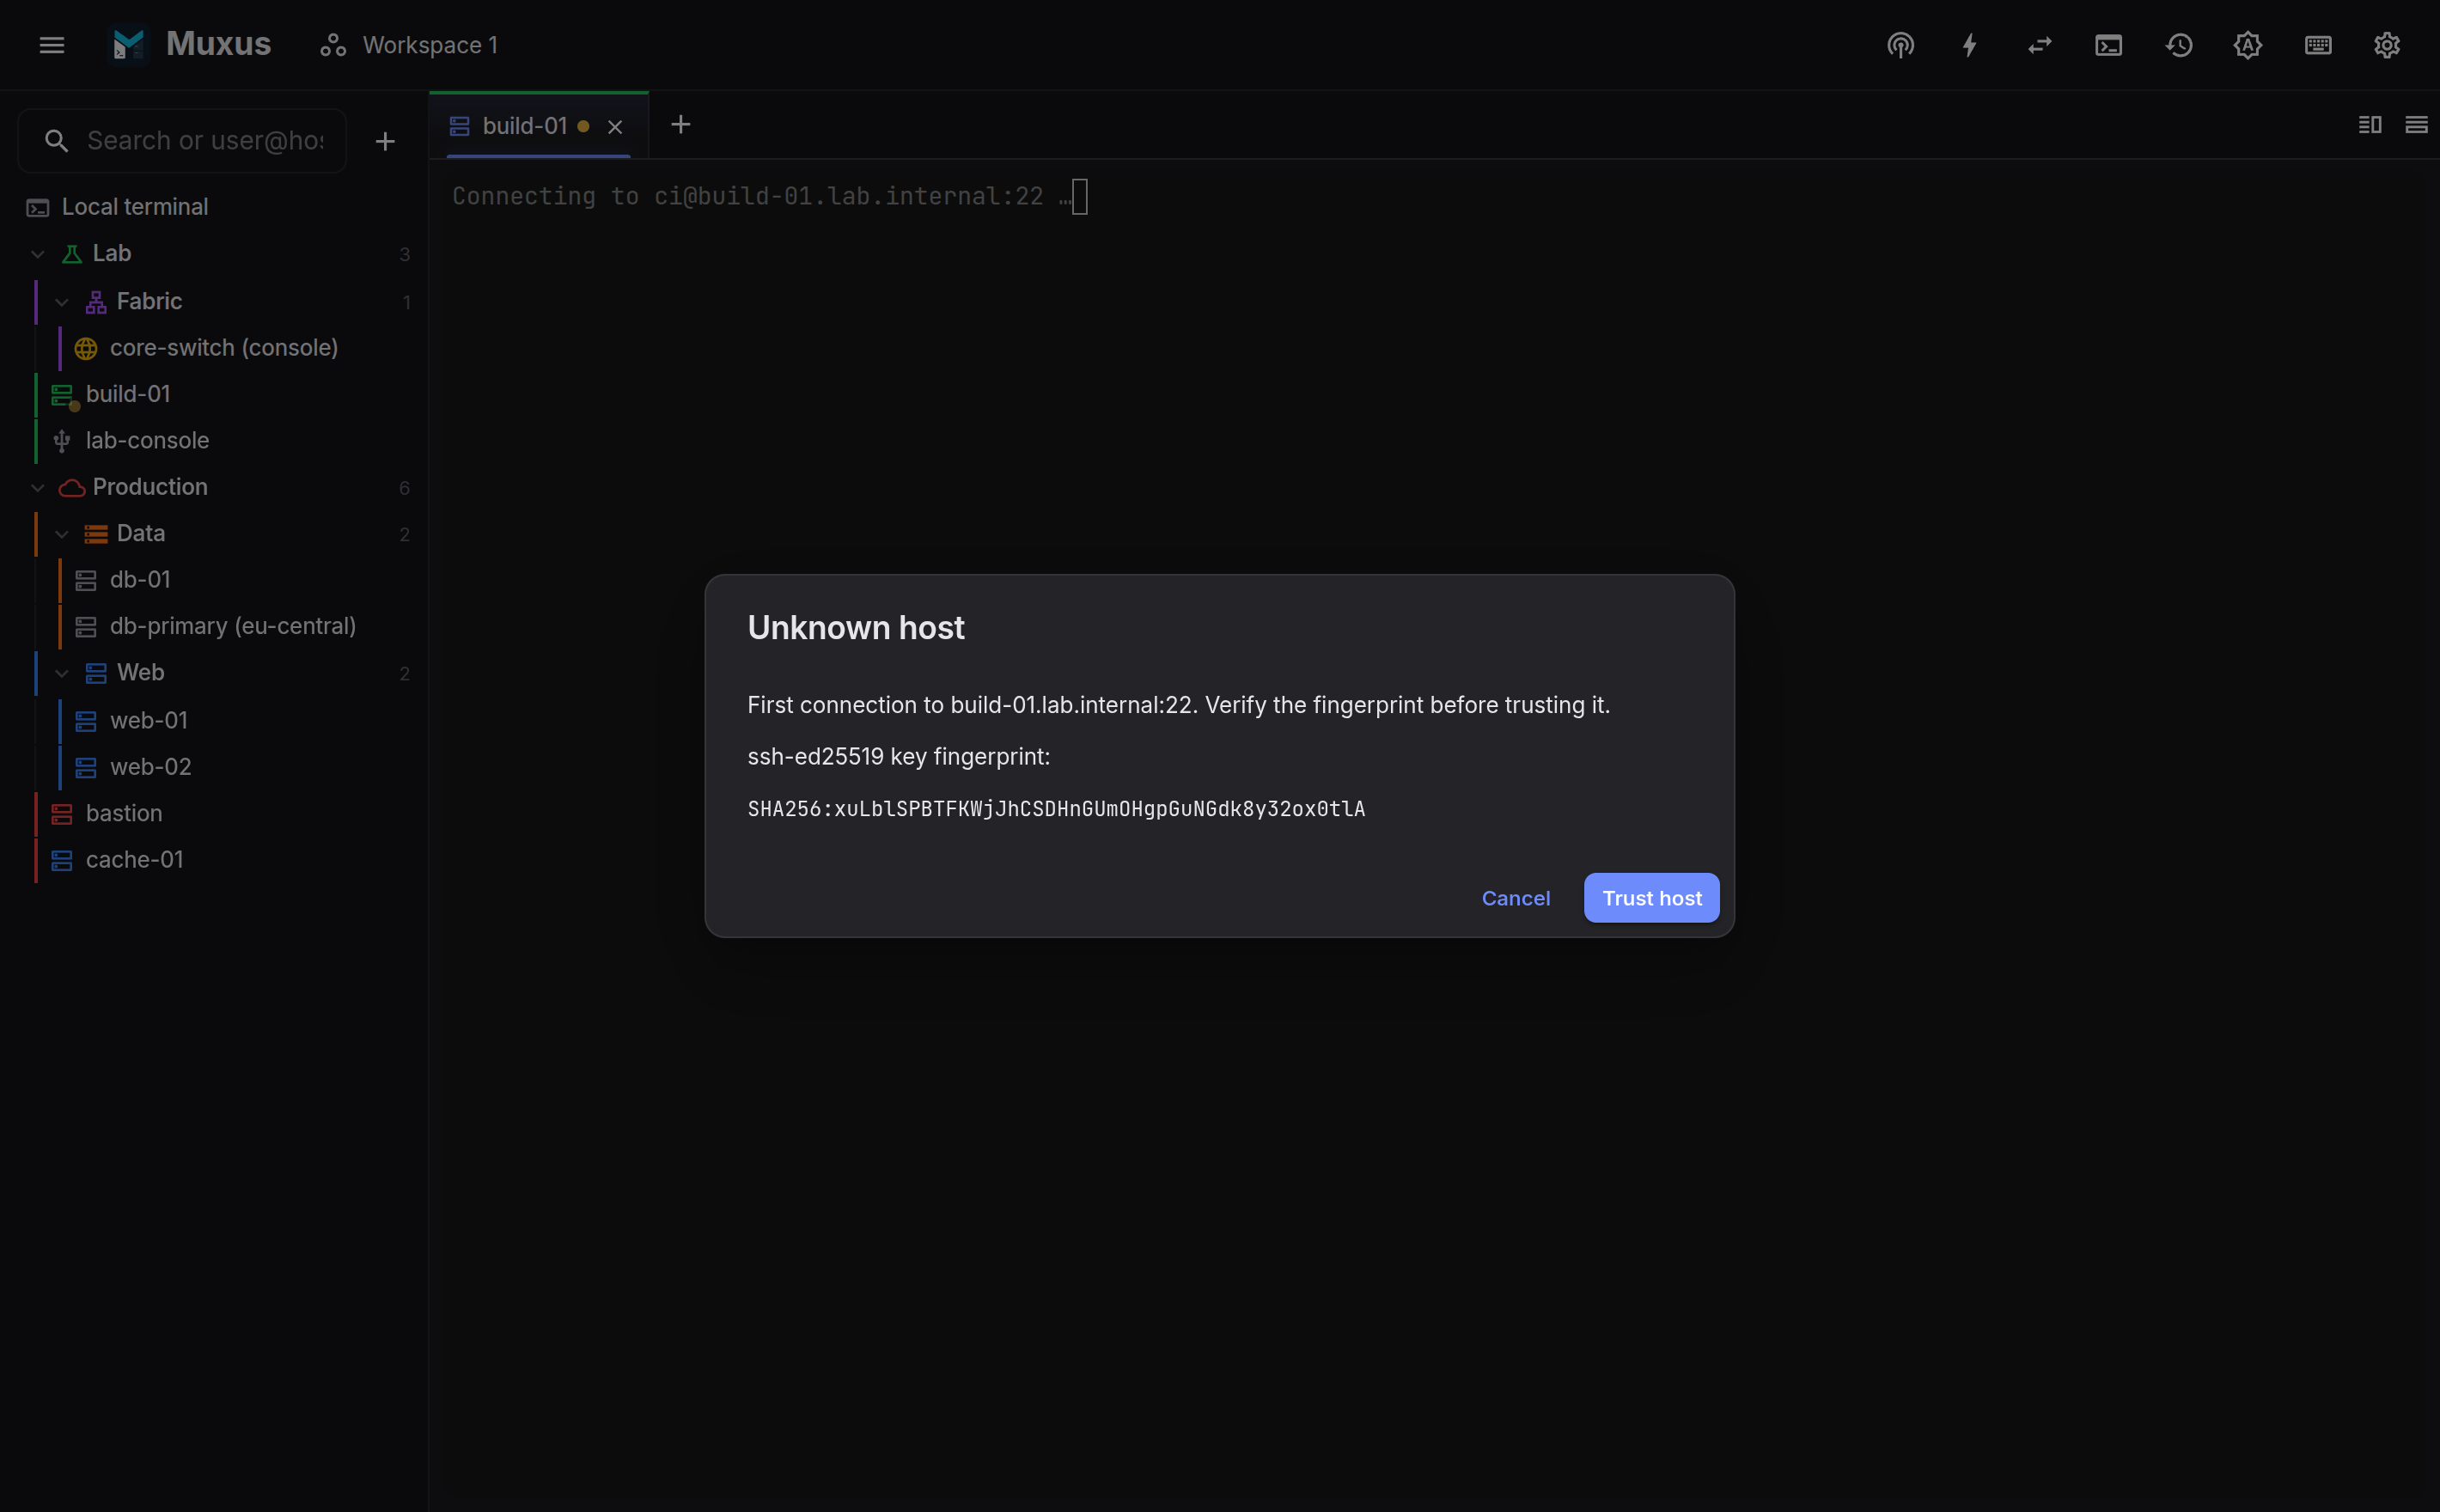The width and height of the screenshot is (2440, 1512).
Task: Open the settings gear icon
Action: pyautogui.click(x=2386, y=45)
